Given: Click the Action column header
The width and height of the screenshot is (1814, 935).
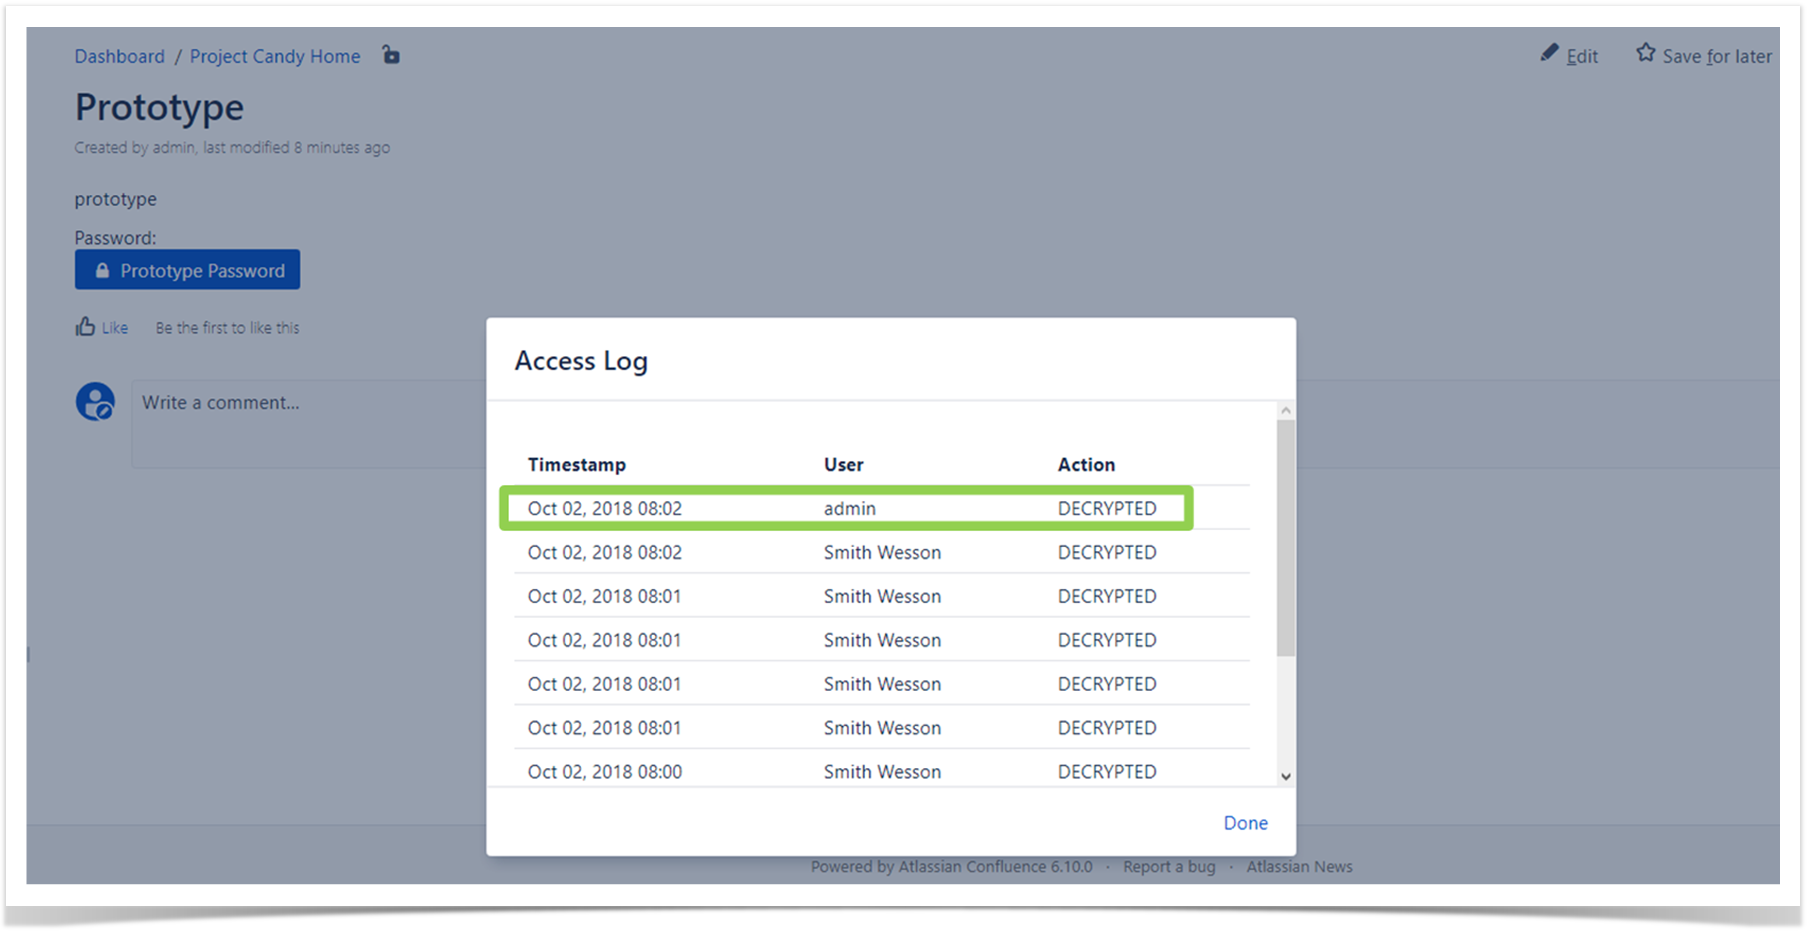Looking at the screenshot, I should coord(1086,465).
